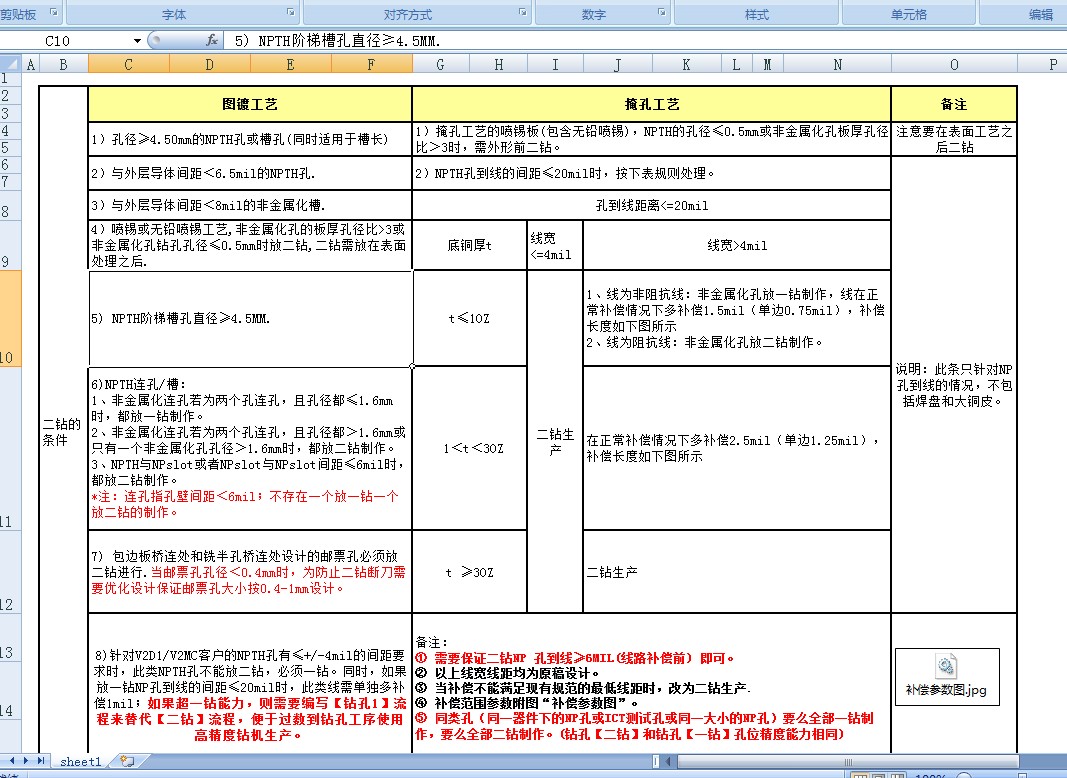Select the notes cell starting '备注：'
1067x778 pixels.
(652, 683)
